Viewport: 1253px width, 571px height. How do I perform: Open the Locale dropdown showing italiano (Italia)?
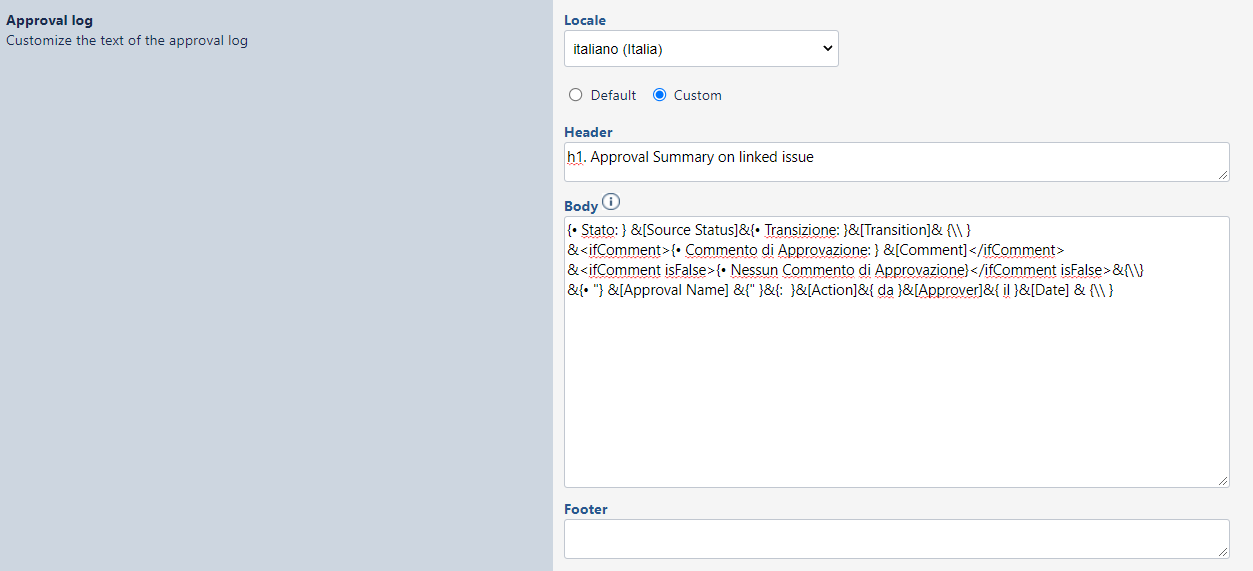click(x=701, y=48)
